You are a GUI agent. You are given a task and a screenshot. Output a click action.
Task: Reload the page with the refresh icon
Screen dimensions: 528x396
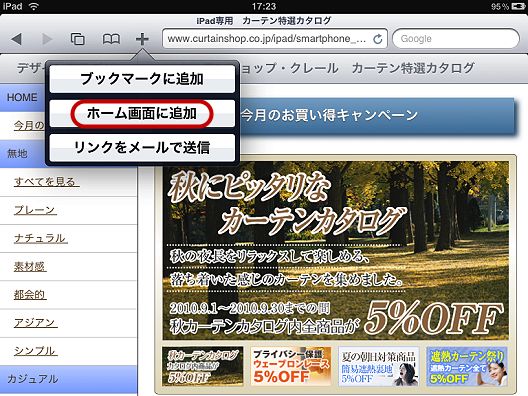click(378, 39)
